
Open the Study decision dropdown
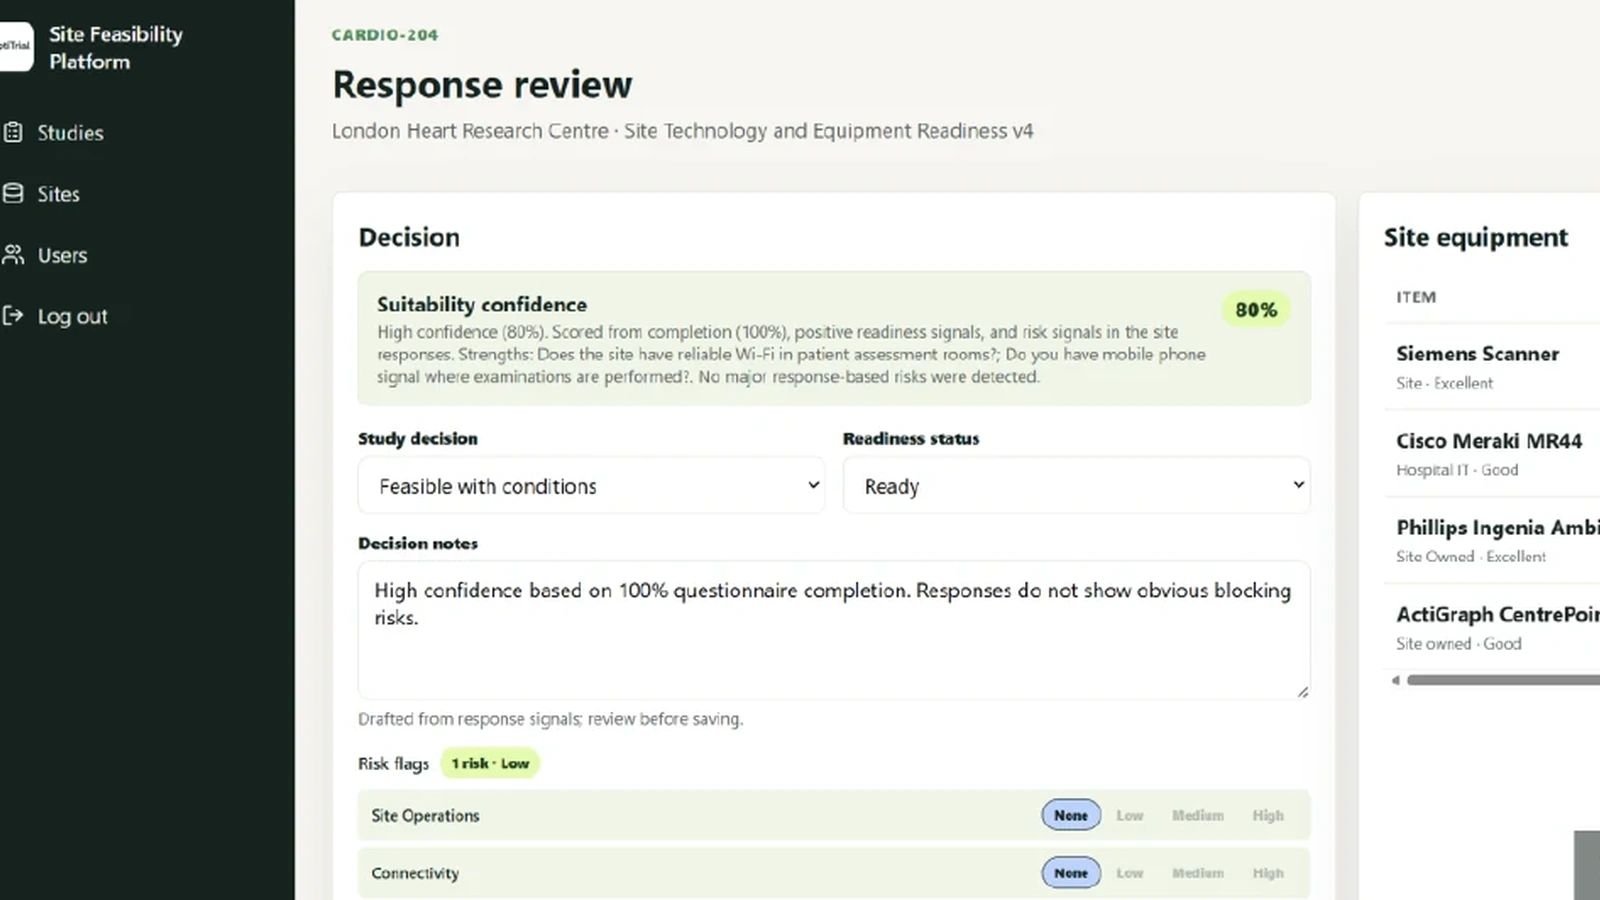click(x=591, y=486)
